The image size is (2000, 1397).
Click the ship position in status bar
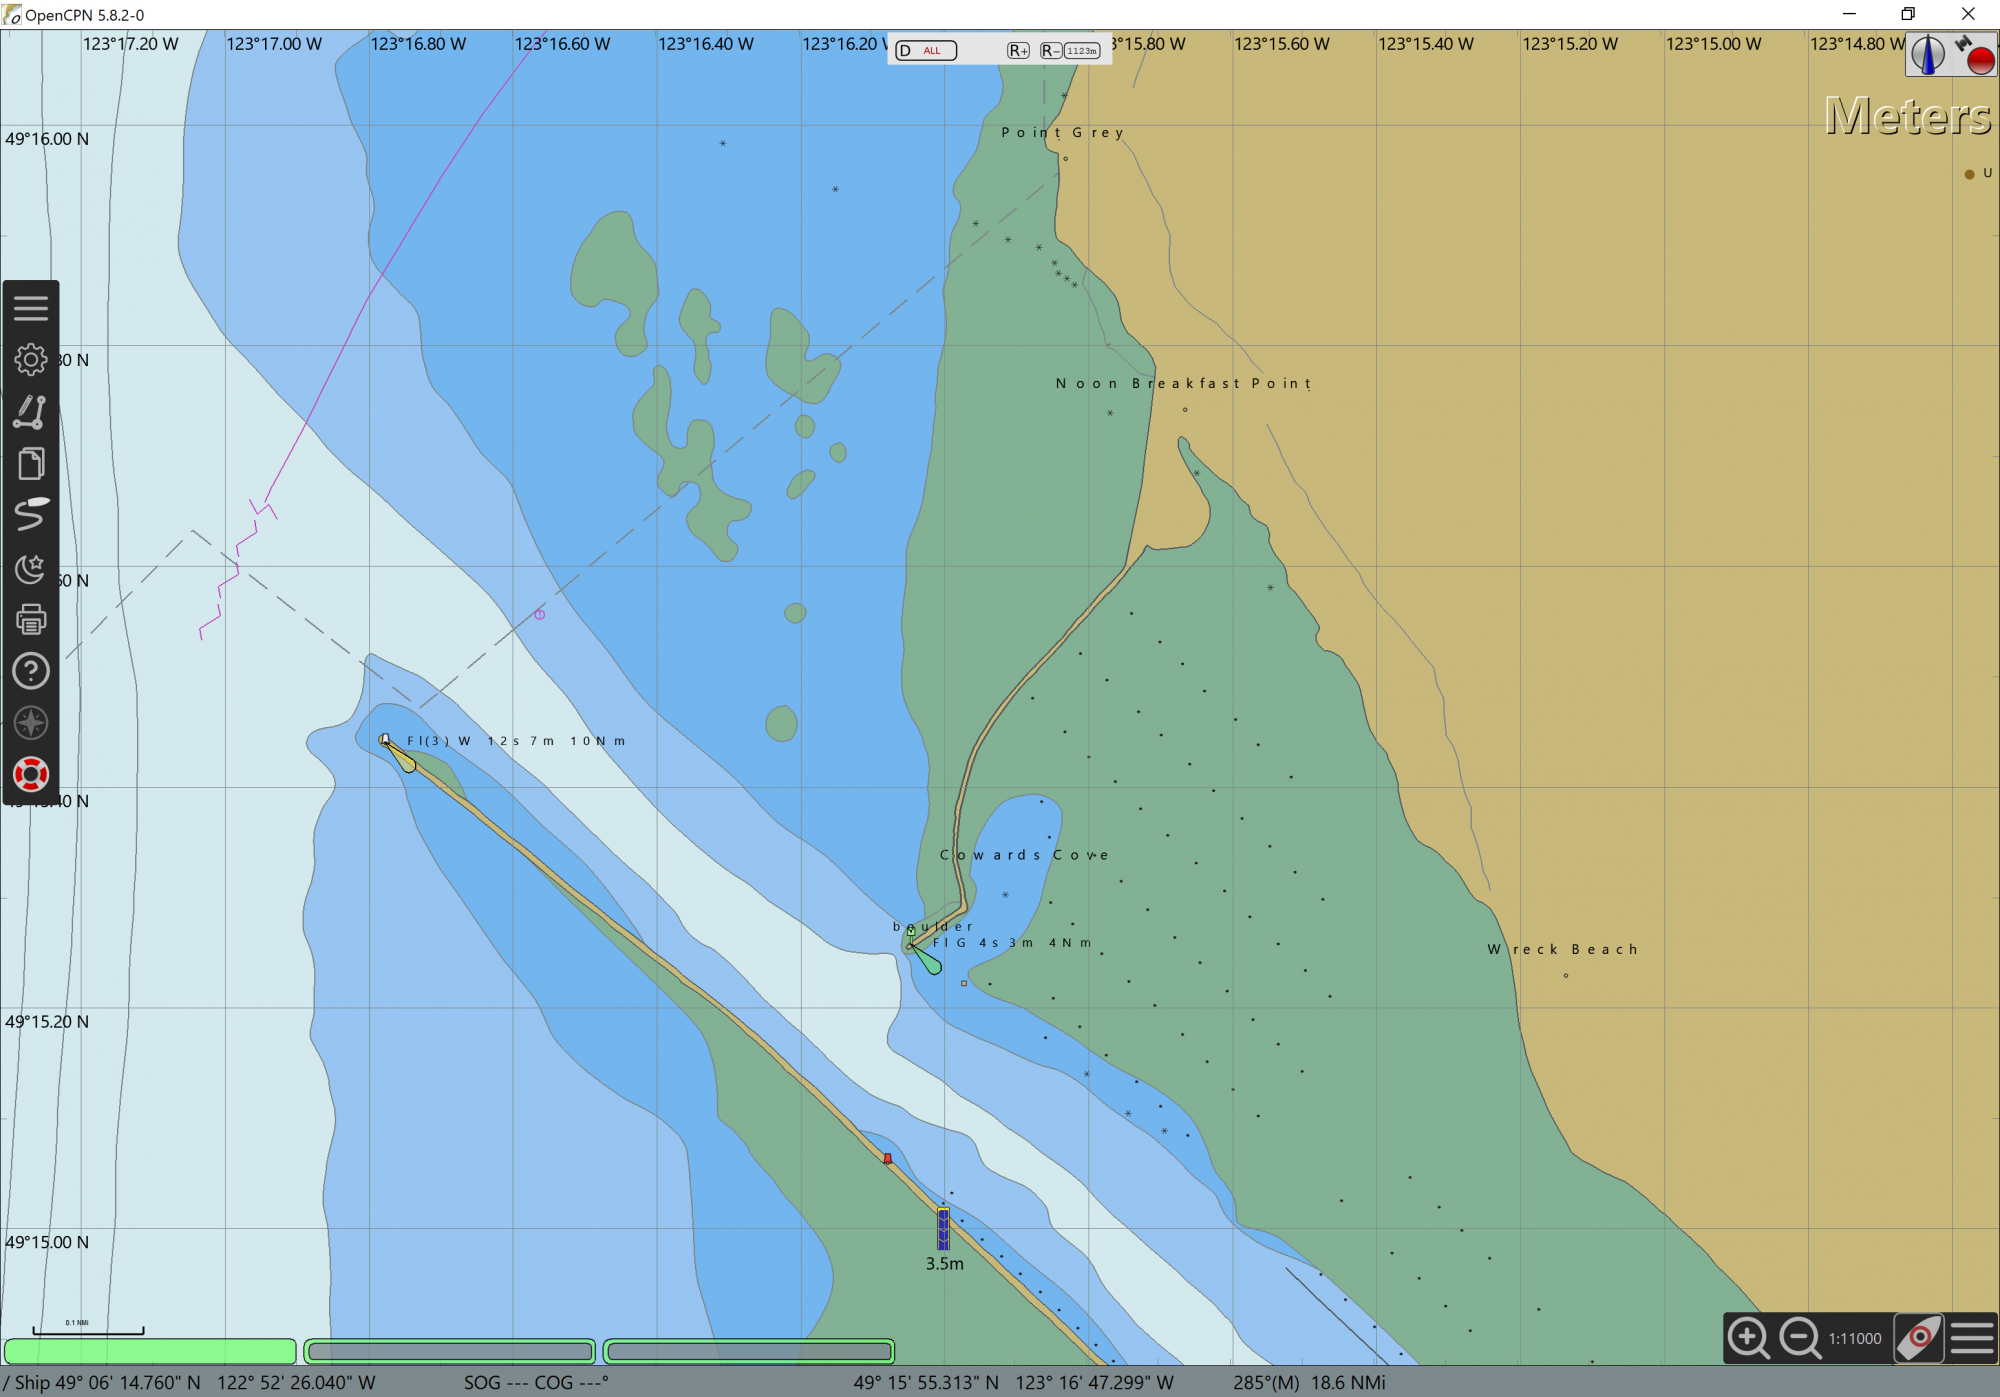190,1382
